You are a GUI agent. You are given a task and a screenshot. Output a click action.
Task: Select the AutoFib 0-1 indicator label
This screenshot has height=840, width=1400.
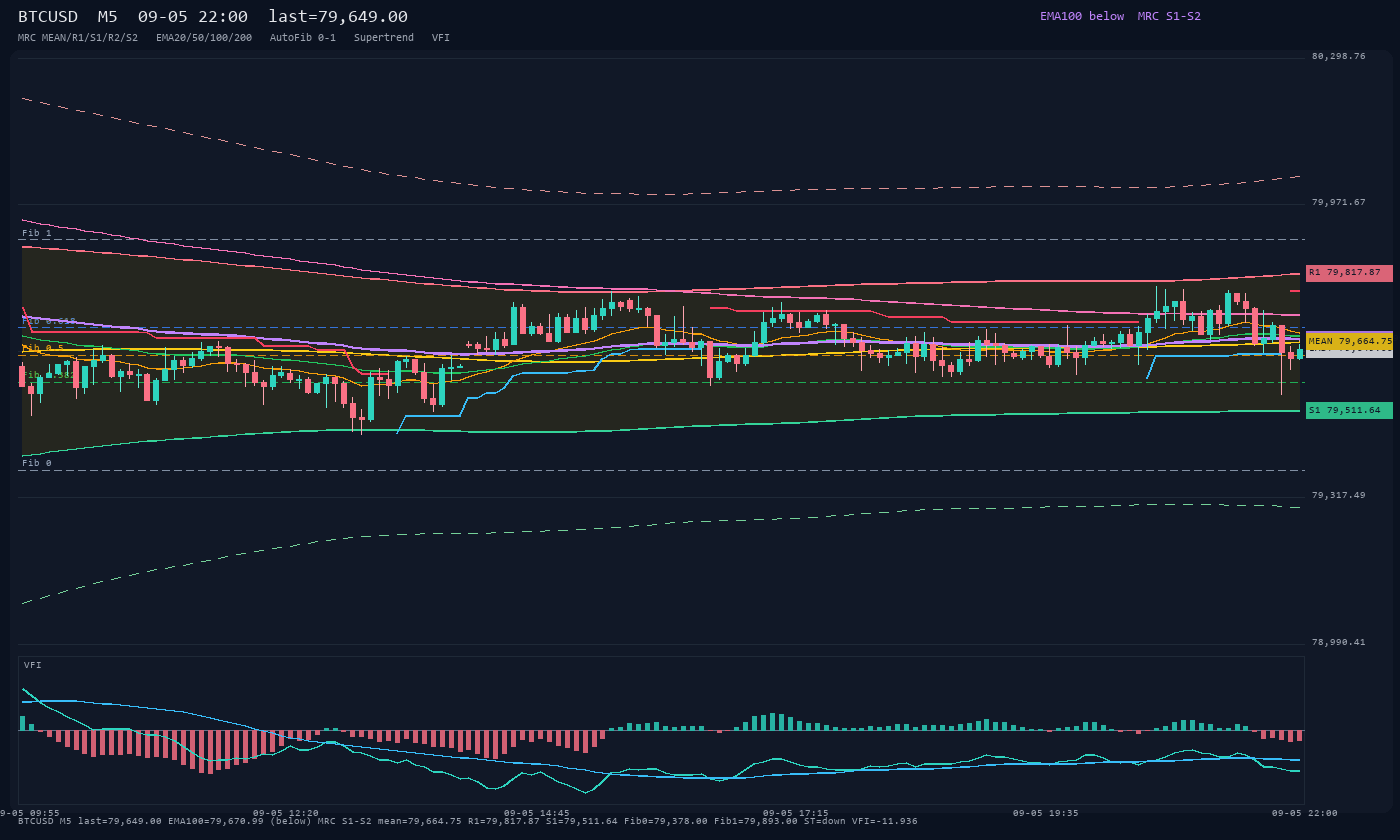click(303, 37)
